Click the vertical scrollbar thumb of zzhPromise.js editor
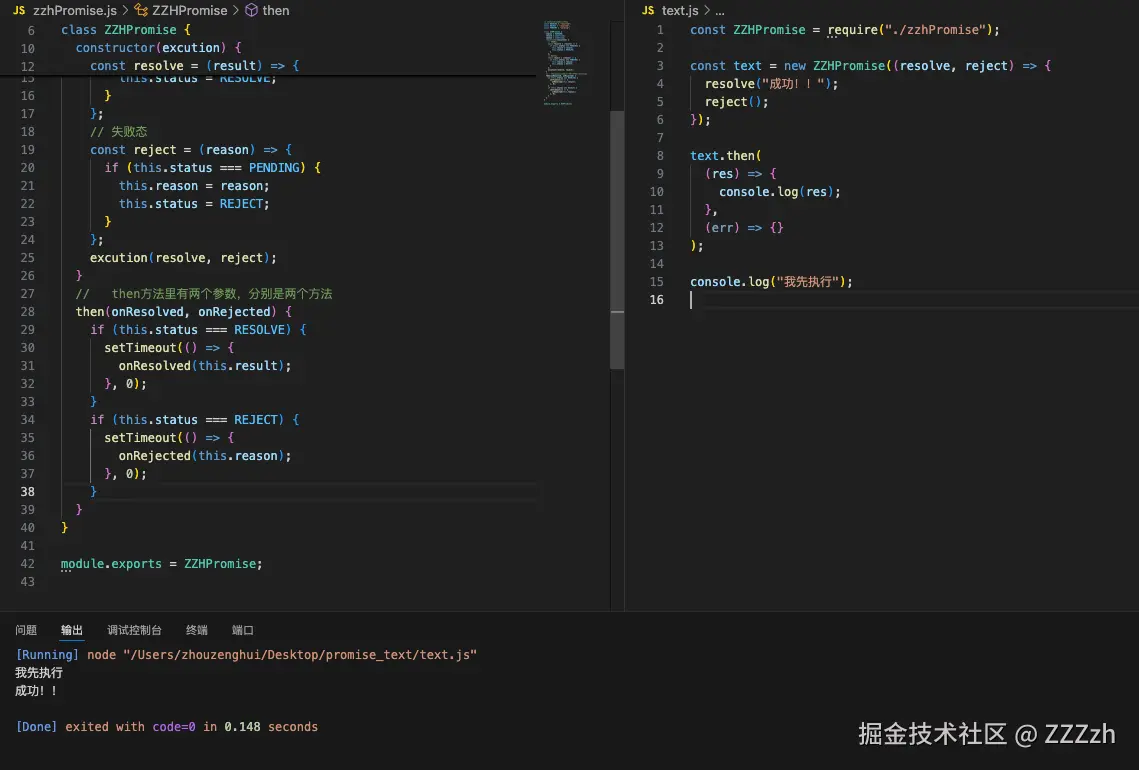This screenshot has width=1139, height=770. point(617,240)
